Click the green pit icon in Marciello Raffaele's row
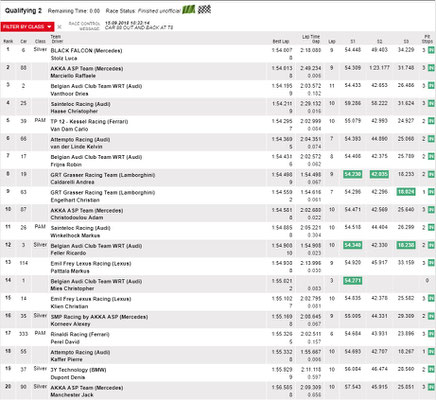The width and height of the screenshot is (436, 400). click(x=431, y=68)
